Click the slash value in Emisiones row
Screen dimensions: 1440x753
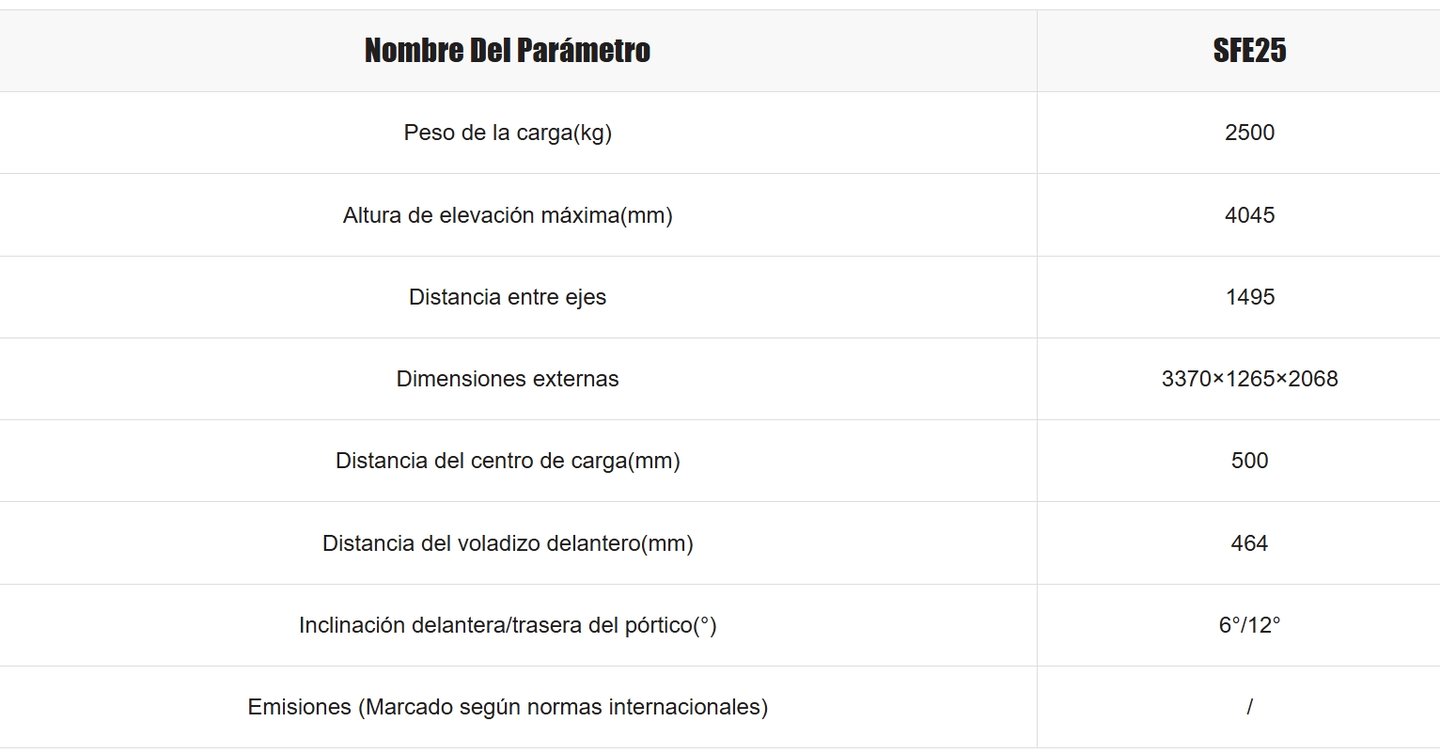(x=1249, y=707)
